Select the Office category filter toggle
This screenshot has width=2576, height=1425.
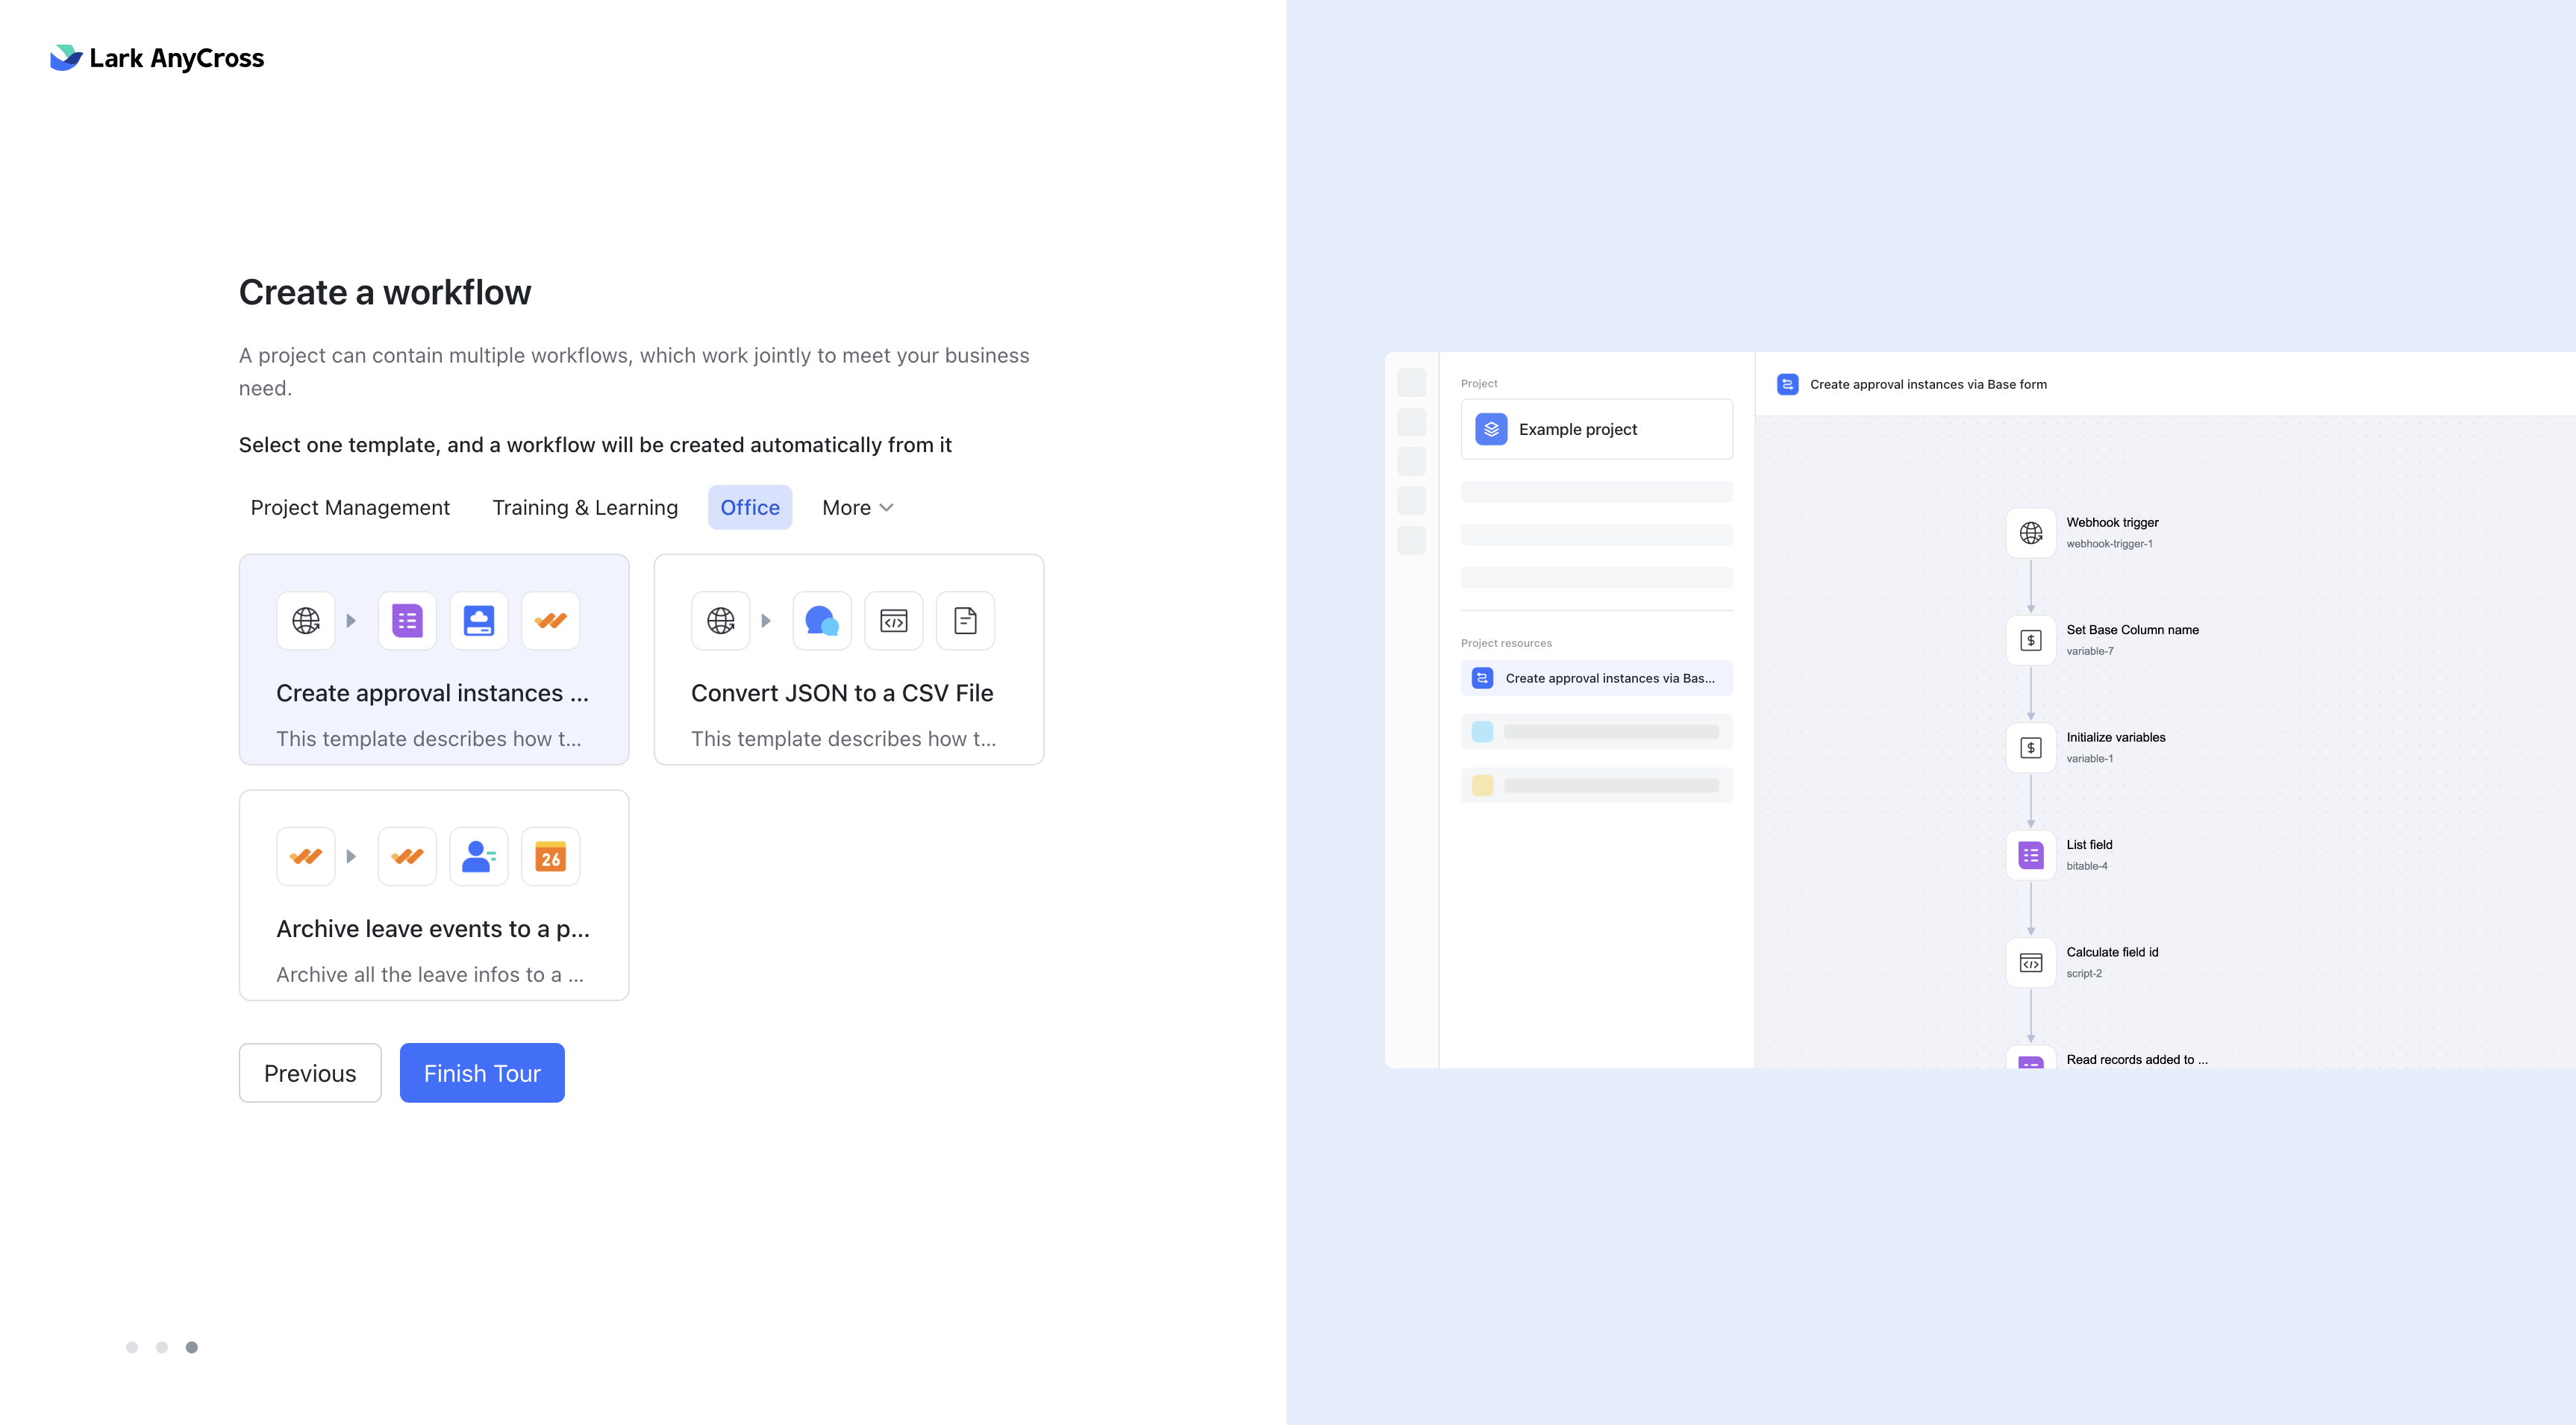(x=751, y=507)
